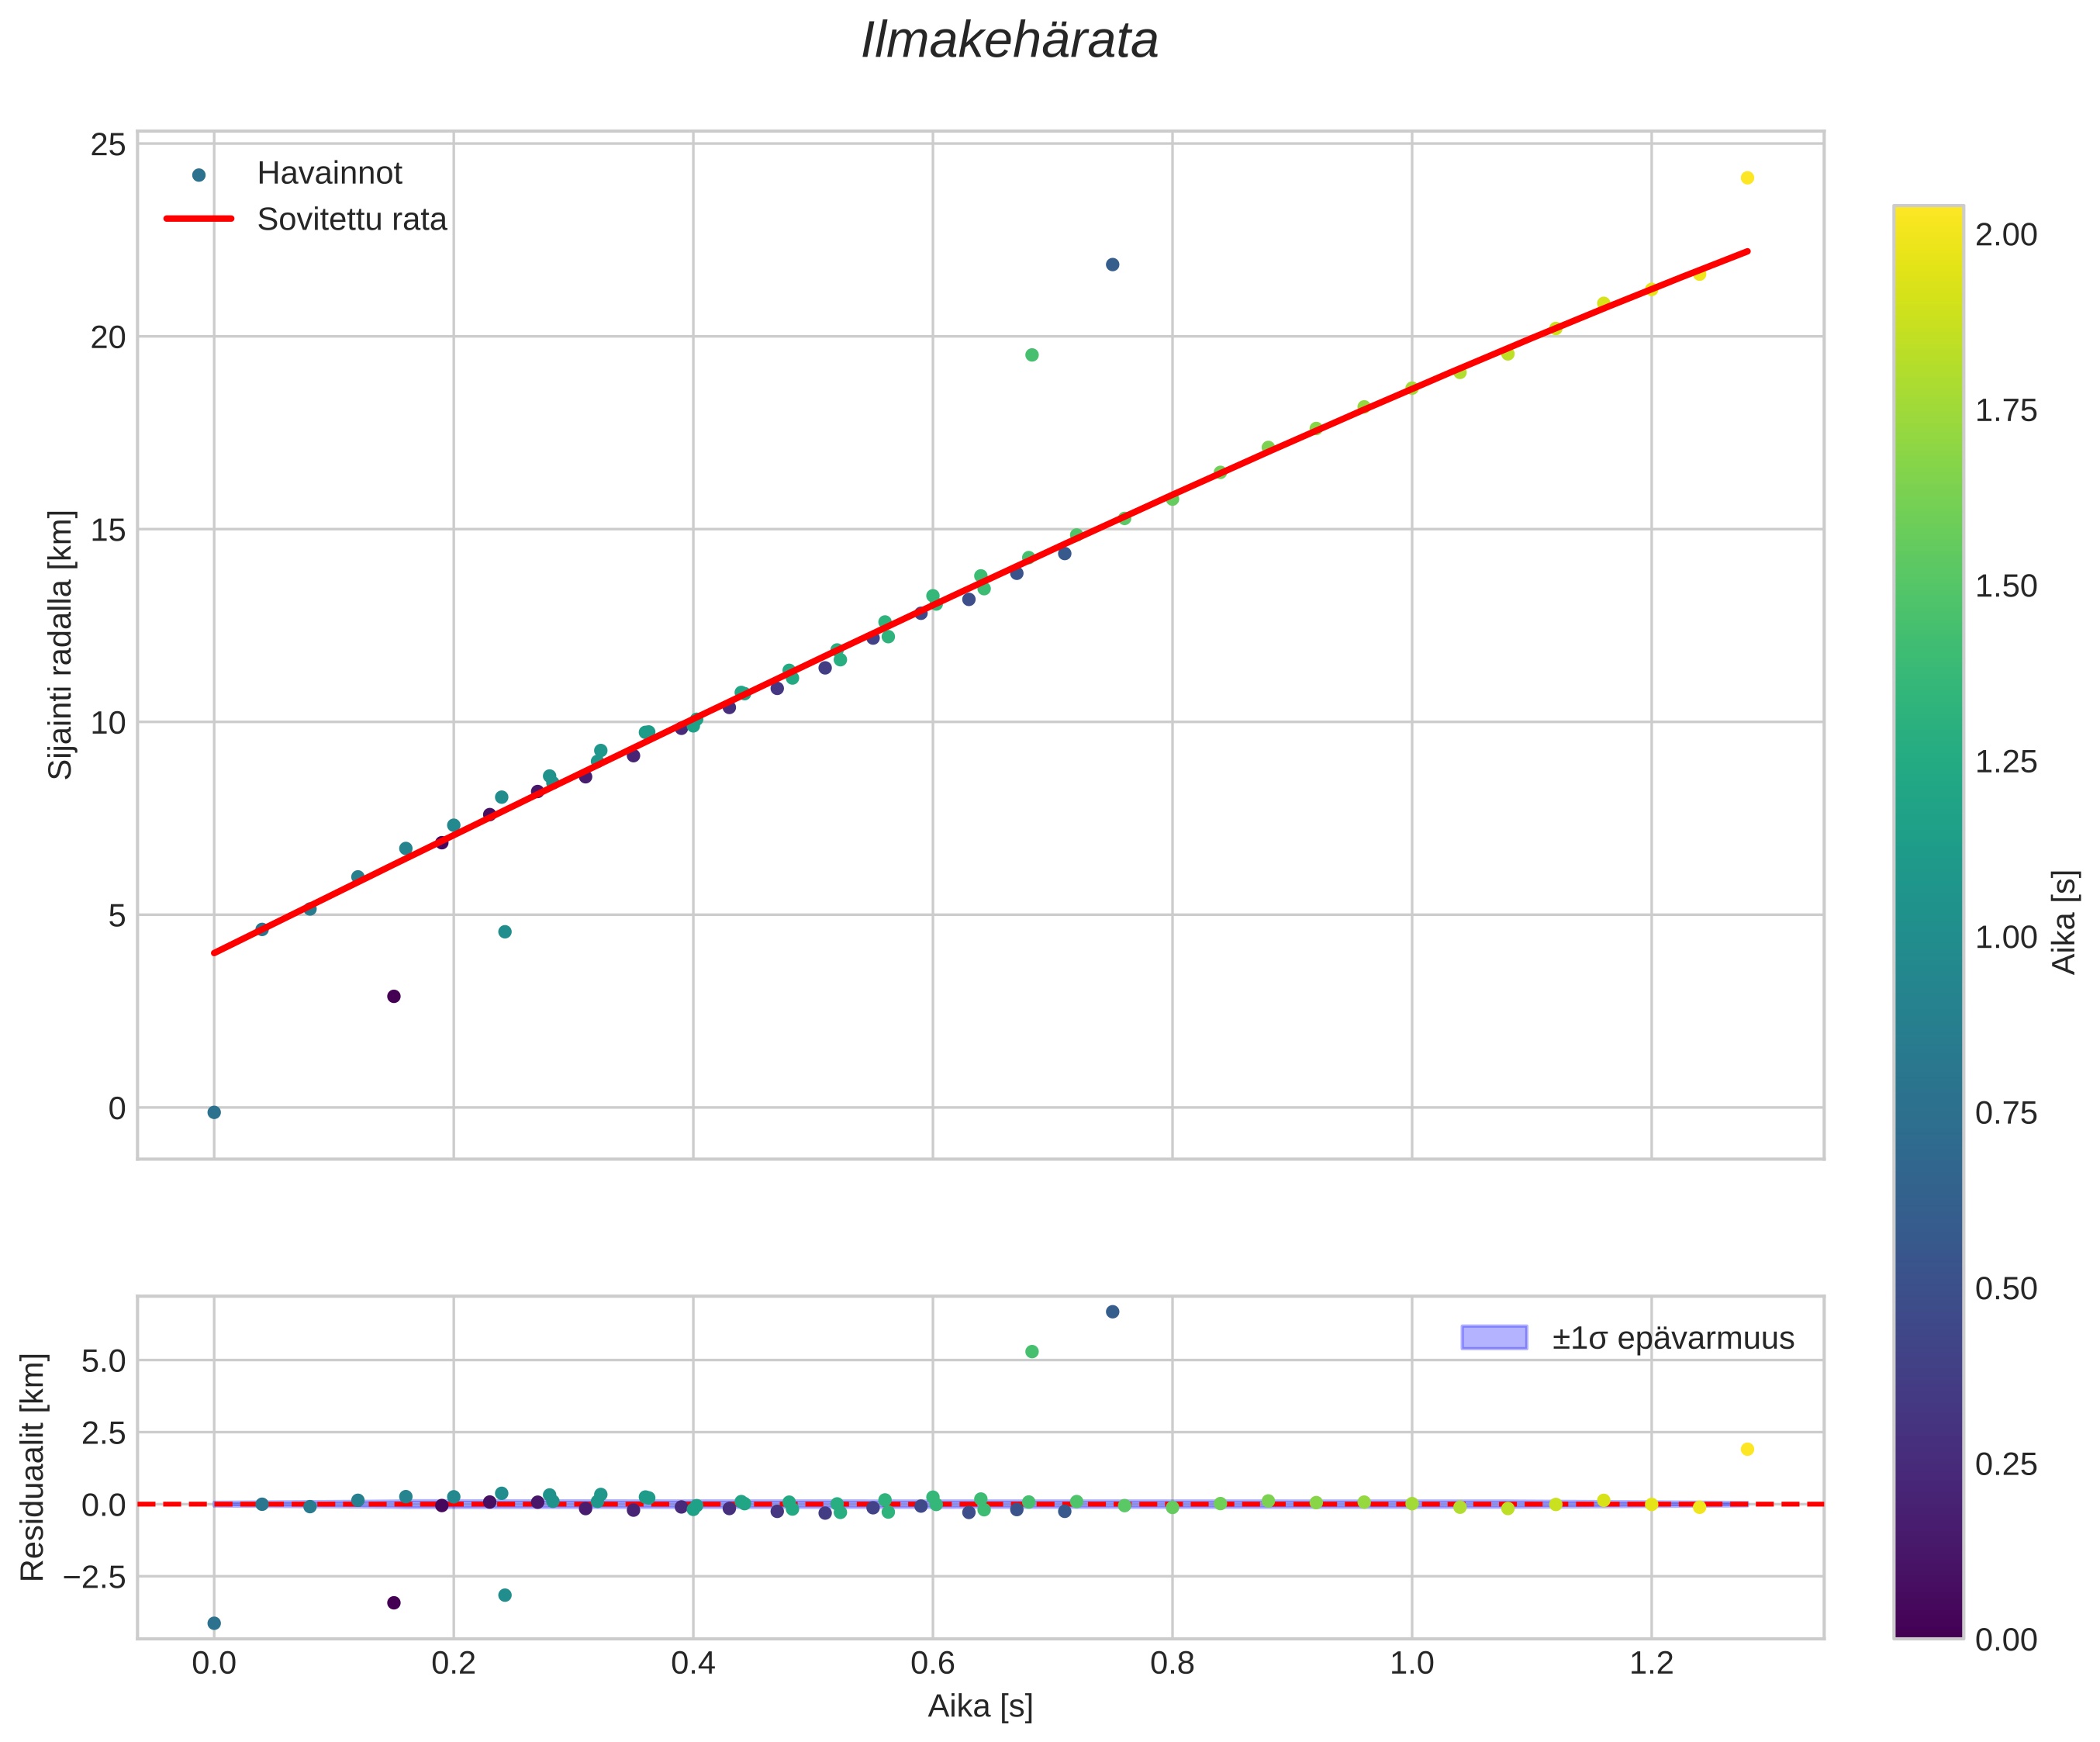
Task: Click the colorbar Aika [s] label
Action: pos(2064,922)
